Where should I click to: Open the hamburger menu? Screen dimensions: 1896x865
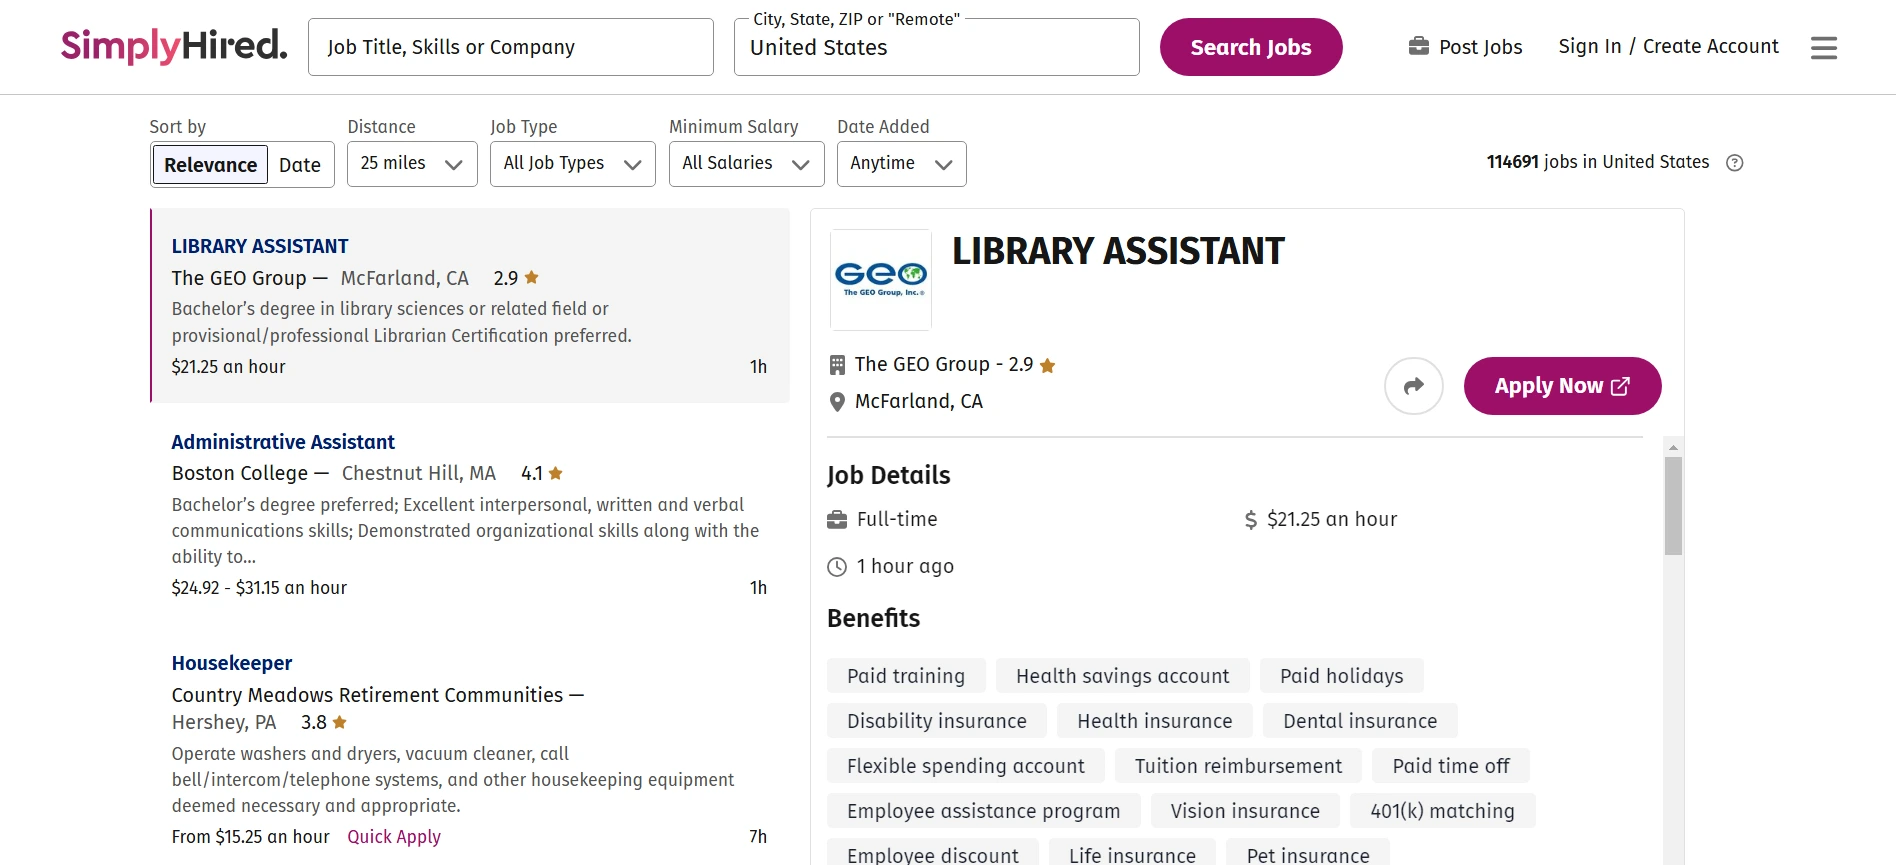pyautogui.click(x=1823, y=47)
